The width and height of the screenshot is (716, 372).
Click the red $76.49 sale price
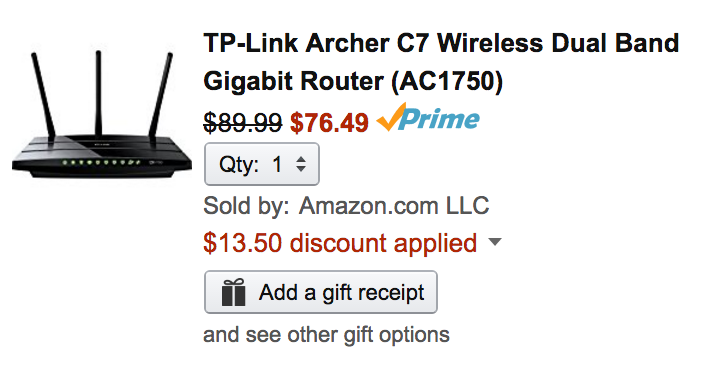pyautogui.click(x=329, y=123)
